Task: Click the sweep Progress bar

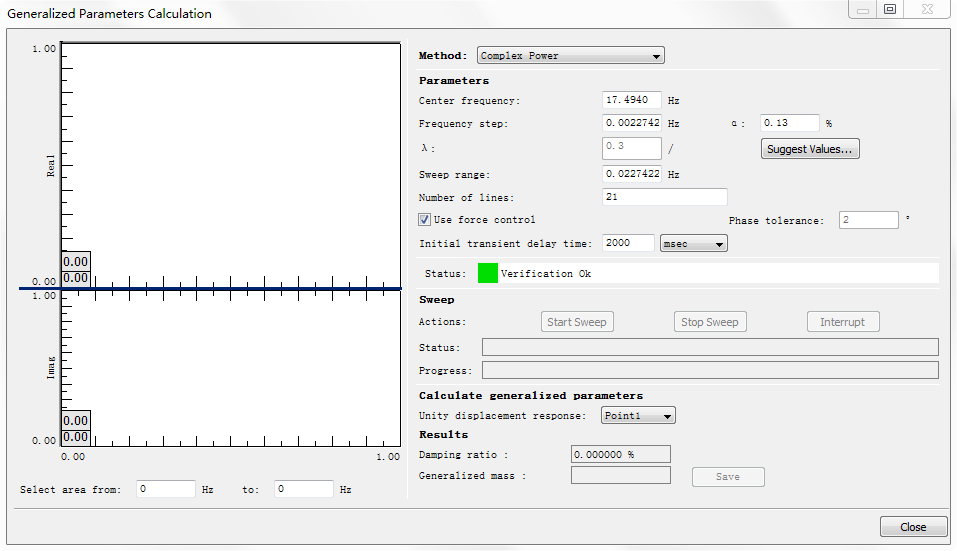Action: point(710,370)
